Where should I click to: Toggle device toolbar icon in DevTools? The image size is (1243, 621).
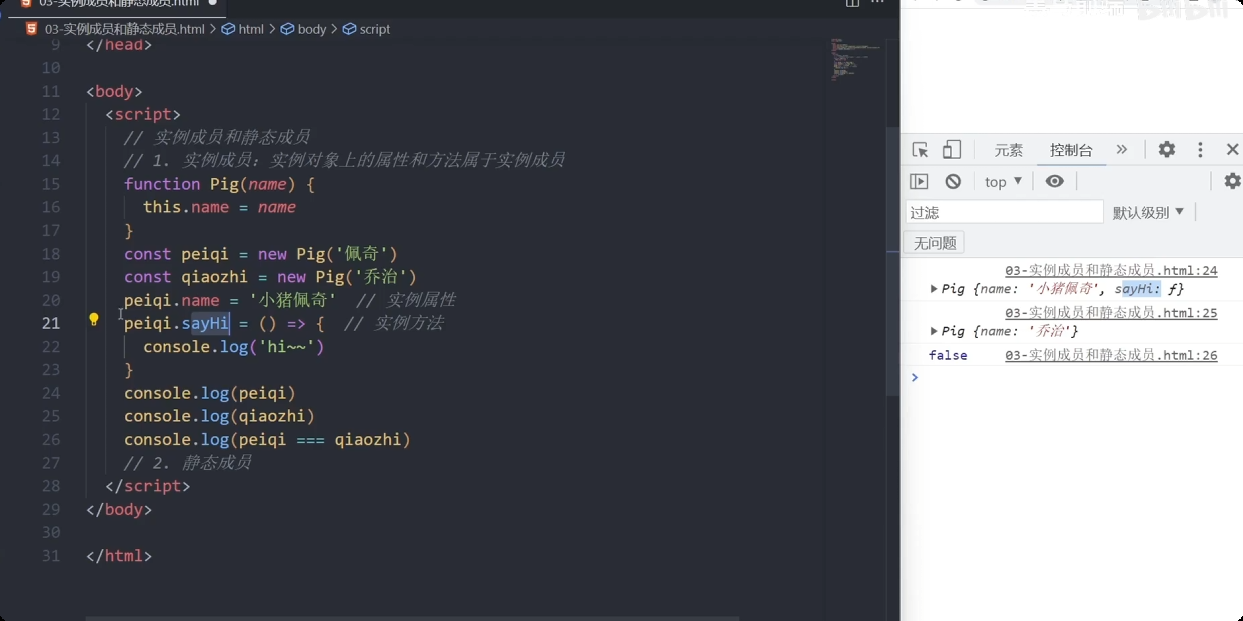pyautogui.click(x=952, y=150)
